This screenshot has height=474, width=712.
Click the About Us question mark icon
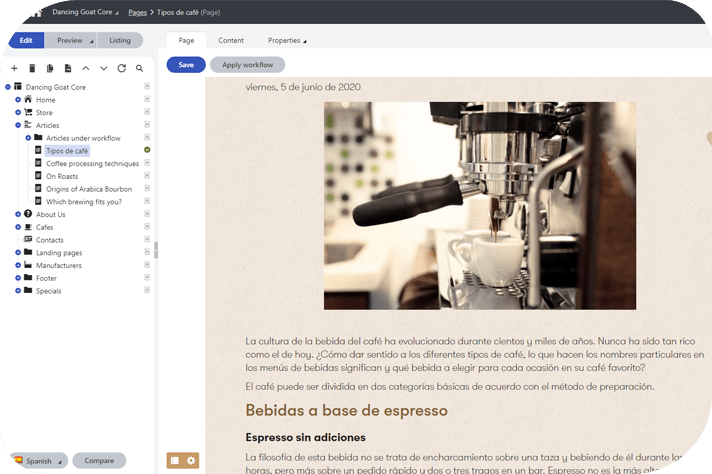(28, 213)
